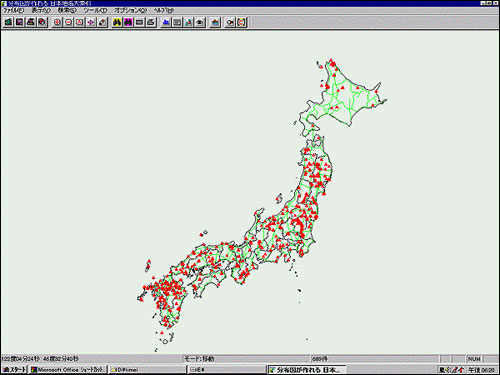
Task: Open the 検索(S) menu
Action: coord(67,10)
